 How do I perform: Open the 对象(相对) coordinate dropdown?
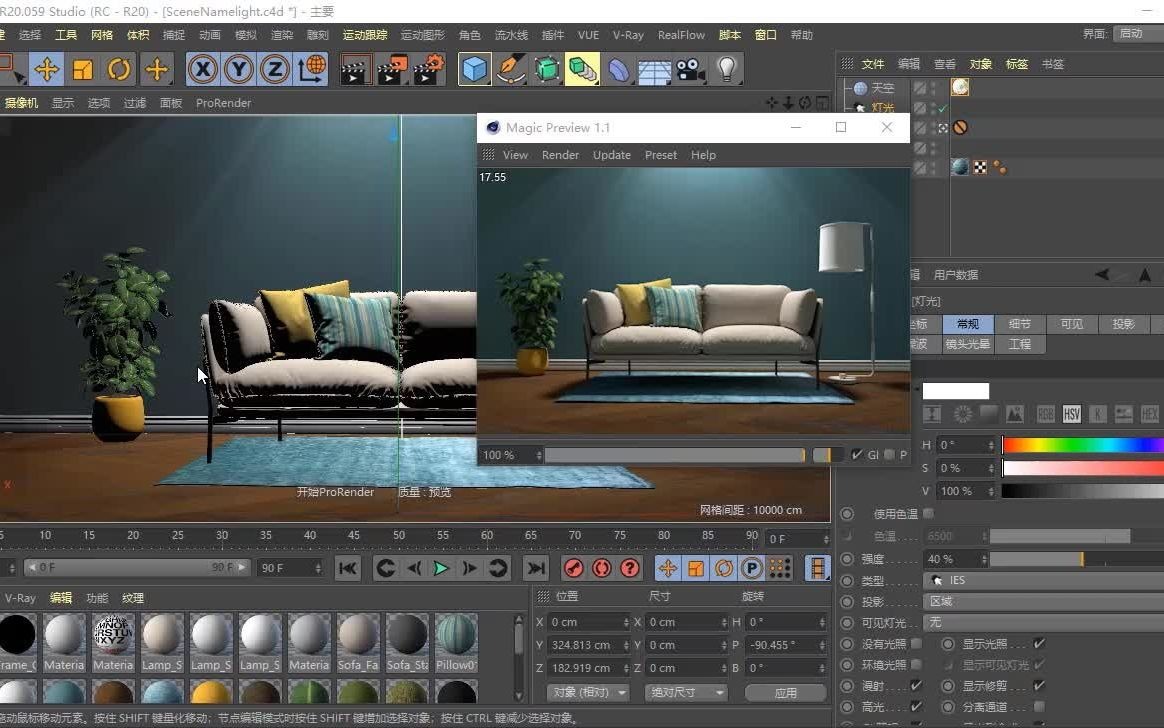587,691
